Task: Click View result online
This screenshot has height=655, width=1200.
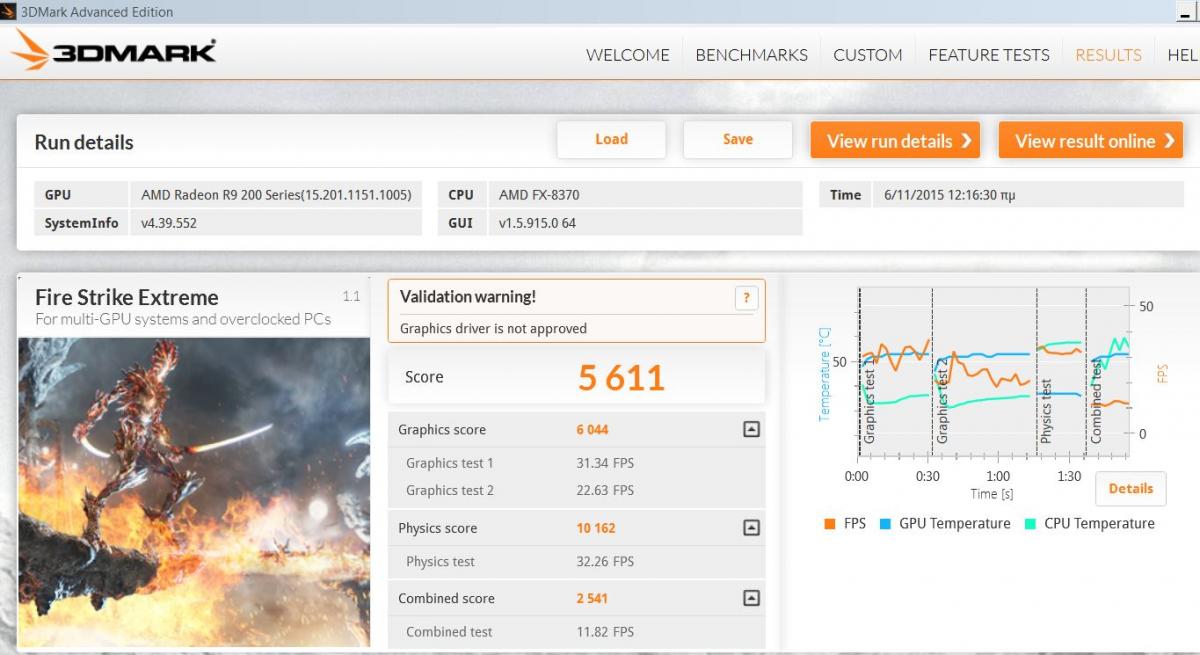Action: pyautogui.click(x=1091, y=140)
